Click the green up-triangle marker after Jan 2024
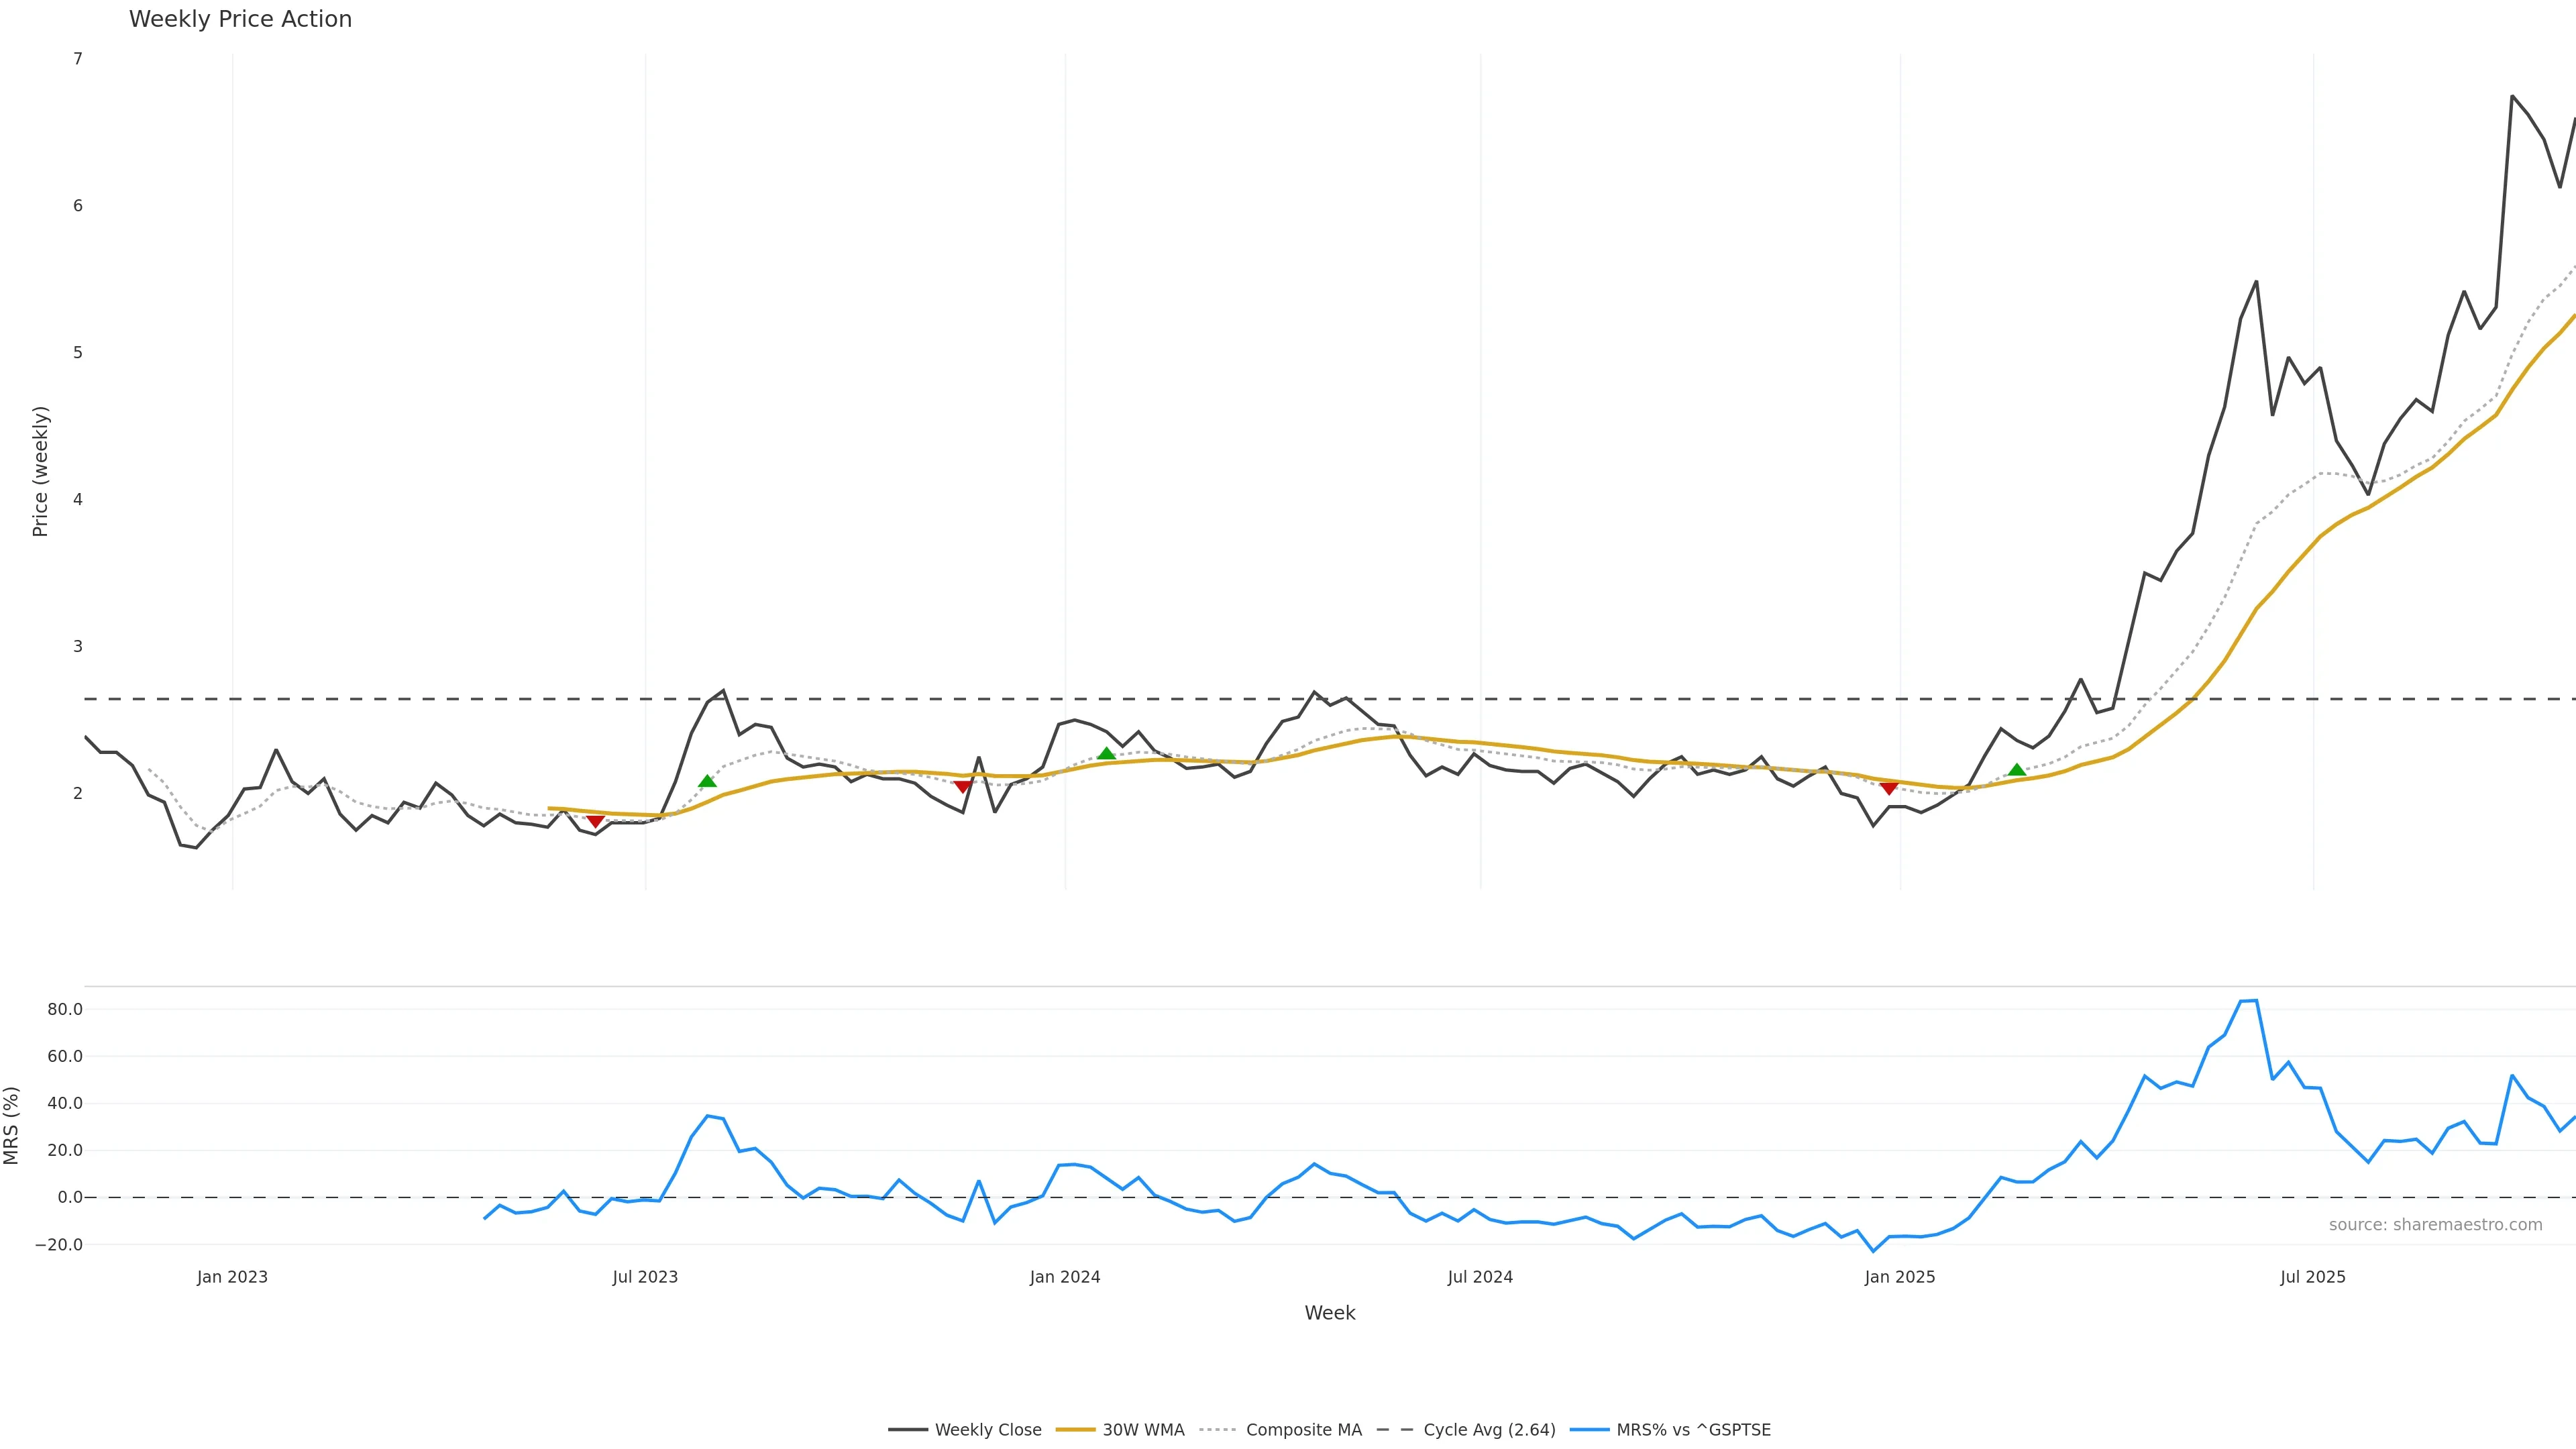Image resolution: width=2576 pixels, height=1449 pixels. tap(1106, 753)
